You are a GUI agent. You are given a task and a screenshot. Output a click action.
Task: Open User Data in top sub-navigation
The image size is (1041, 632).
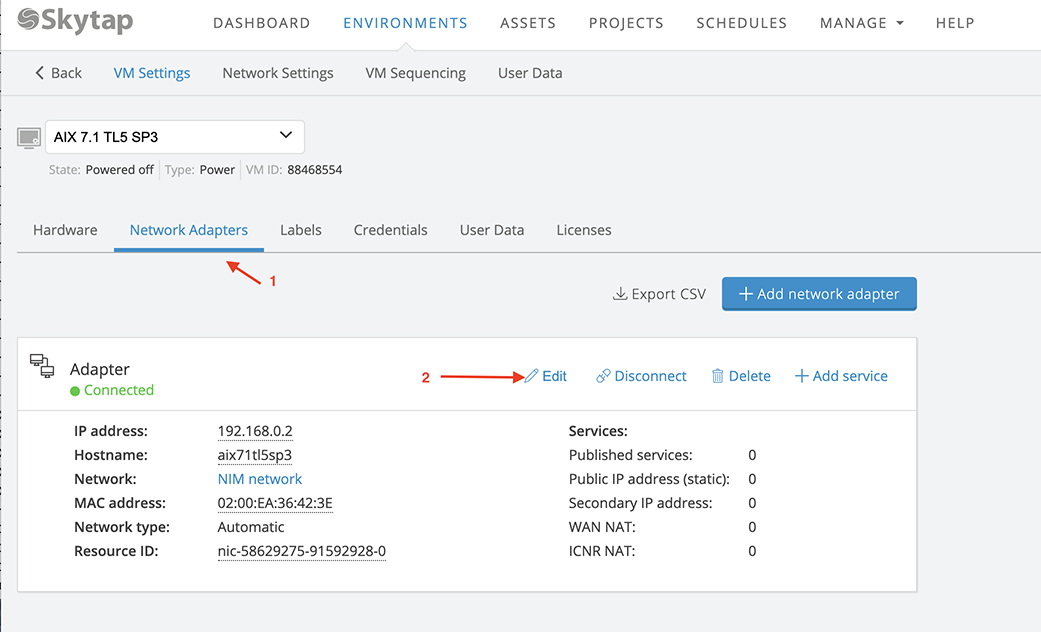(x=530, y=73)
